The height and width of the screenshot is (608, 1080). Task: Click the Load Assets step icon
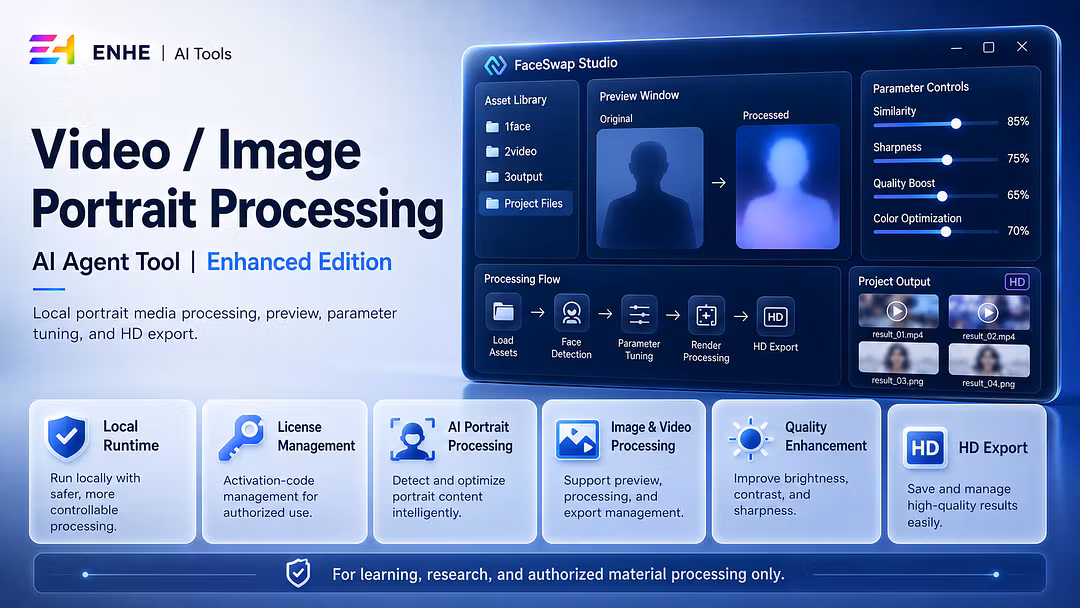point(503,313)
